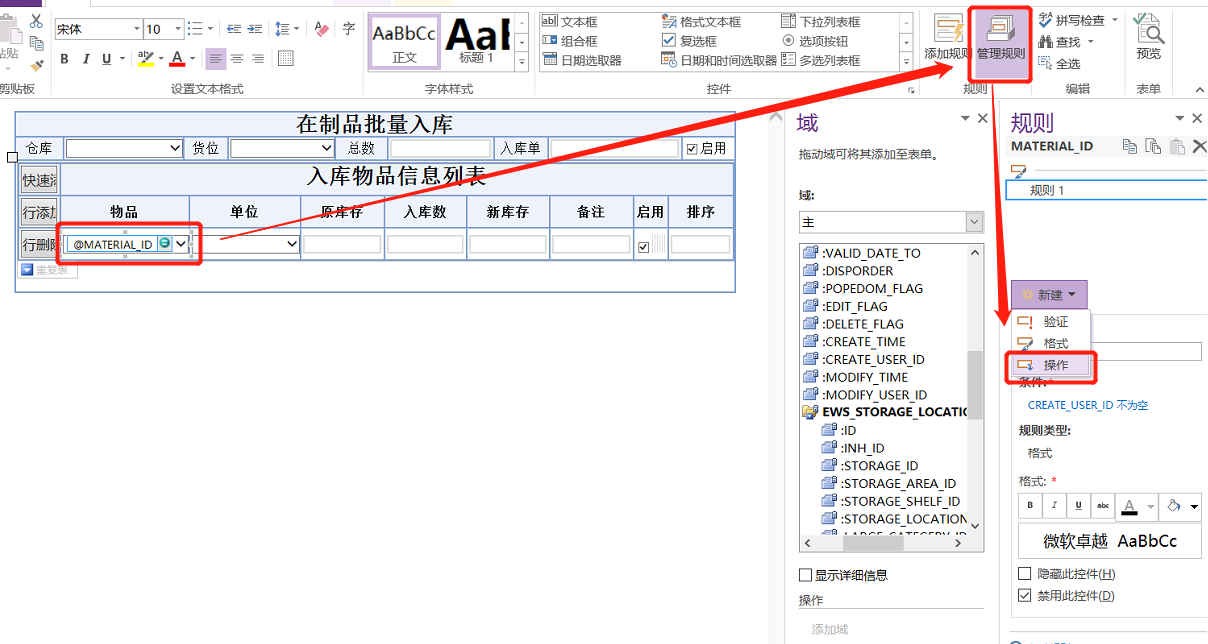Decrease paragraph indent
Image resolution: width=1208 pixels, height=644 pixels.
pyautogui.click(x=232, y=29)
